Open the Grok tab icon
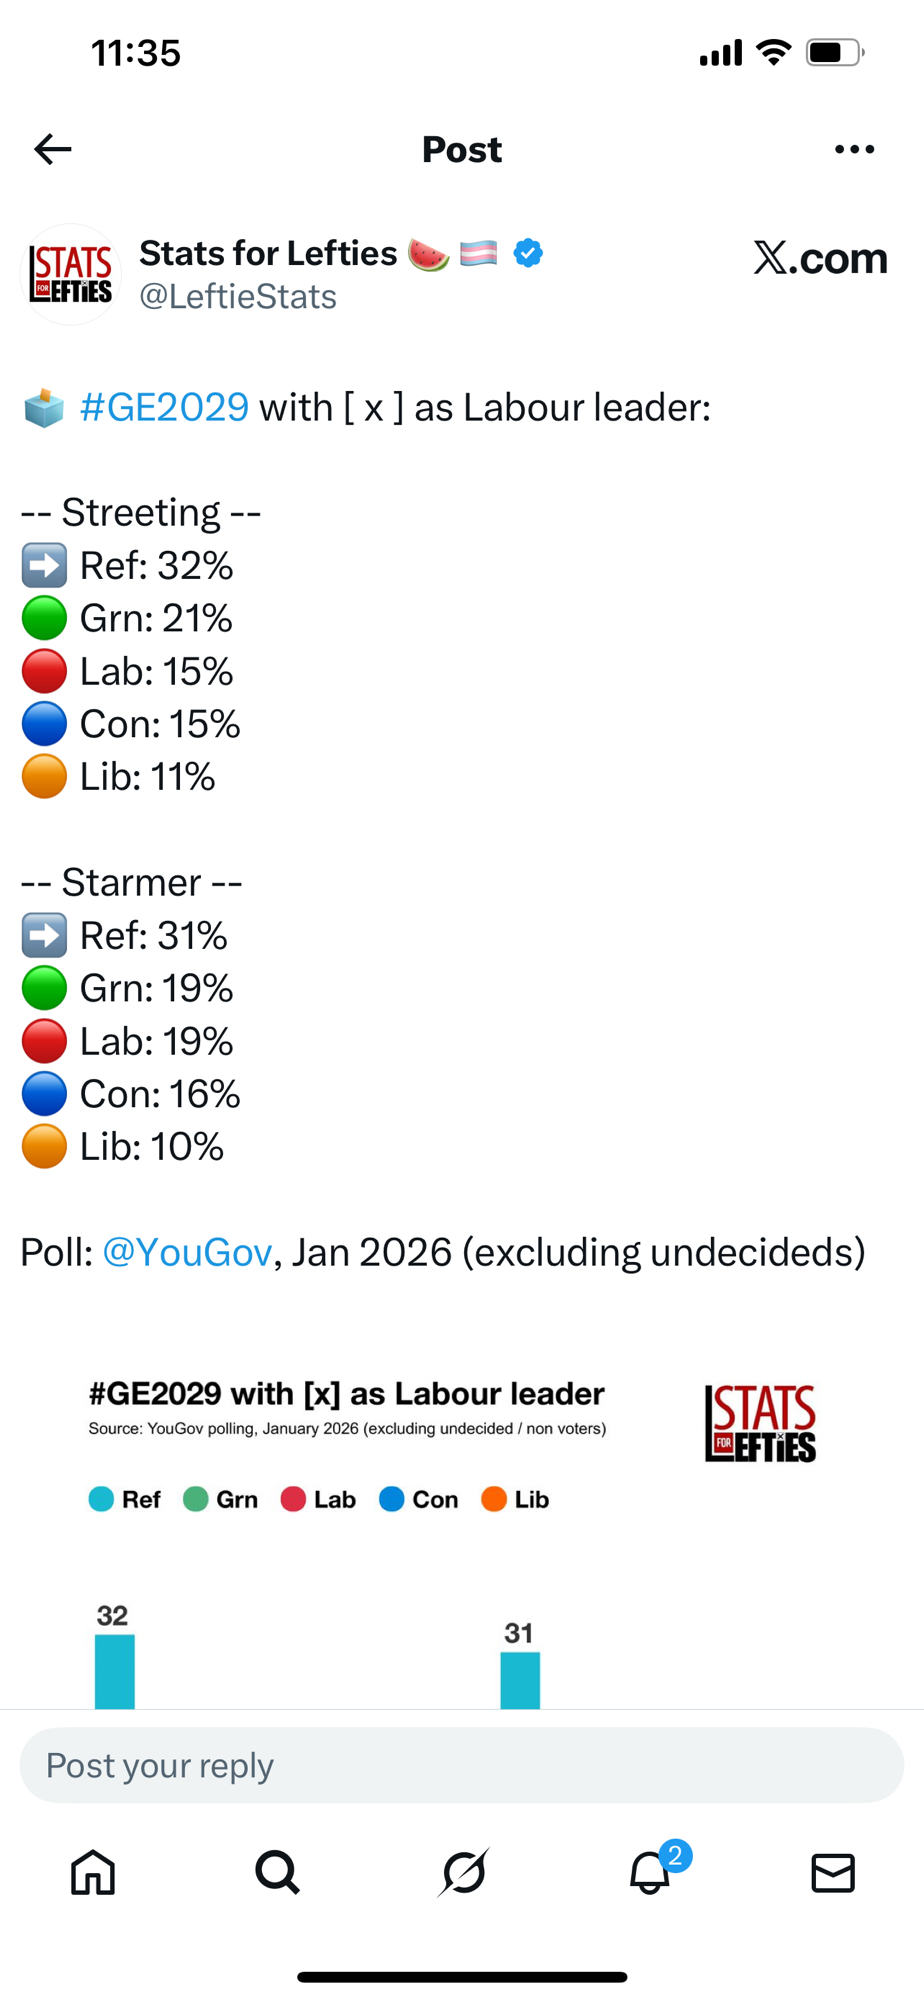924x2000 pixels. coord(463,1873)
